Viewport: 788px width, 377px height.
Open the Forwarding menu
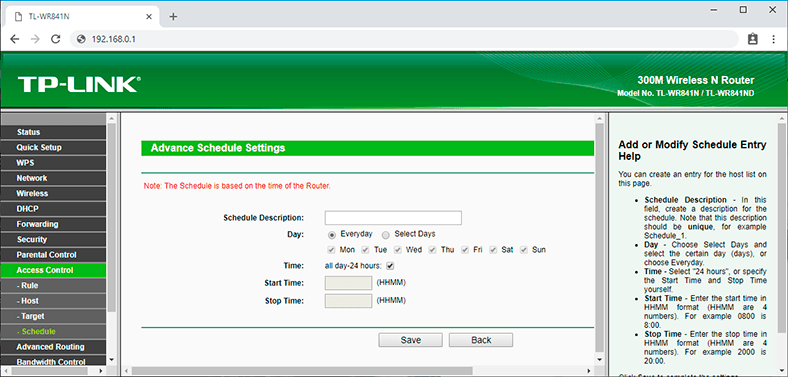pos(53,224)
